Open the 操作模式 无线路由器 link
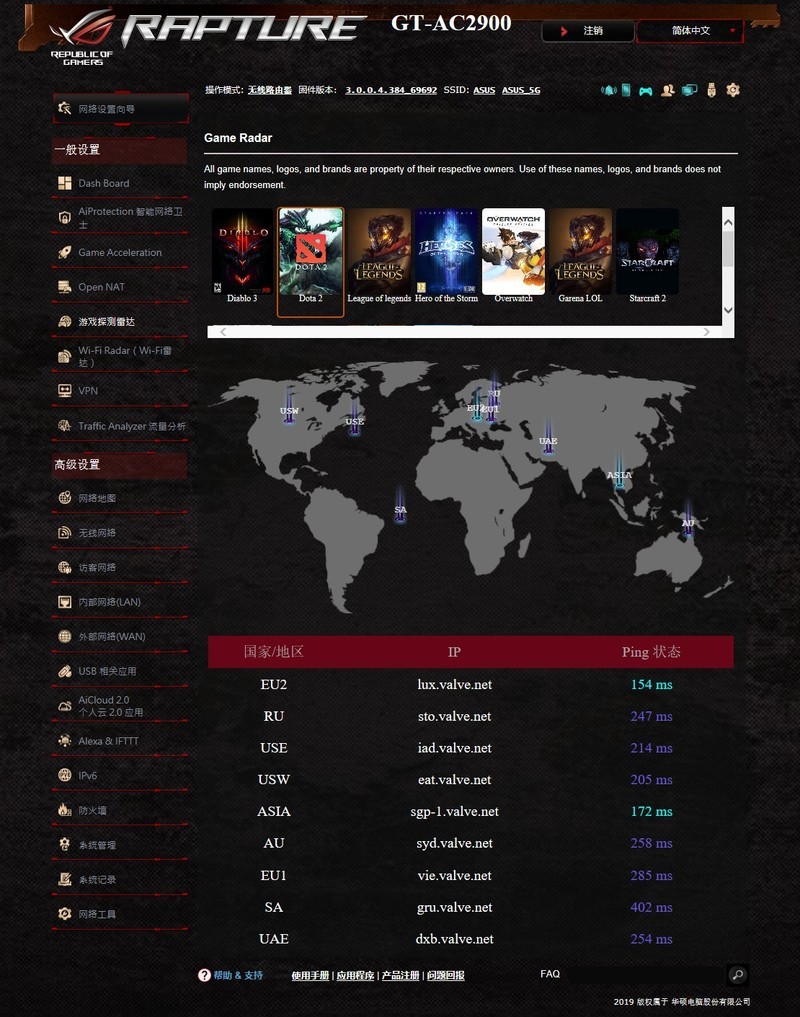This screenshot has height=1017, width=800. pyautogui.click(x=270, y=90)
